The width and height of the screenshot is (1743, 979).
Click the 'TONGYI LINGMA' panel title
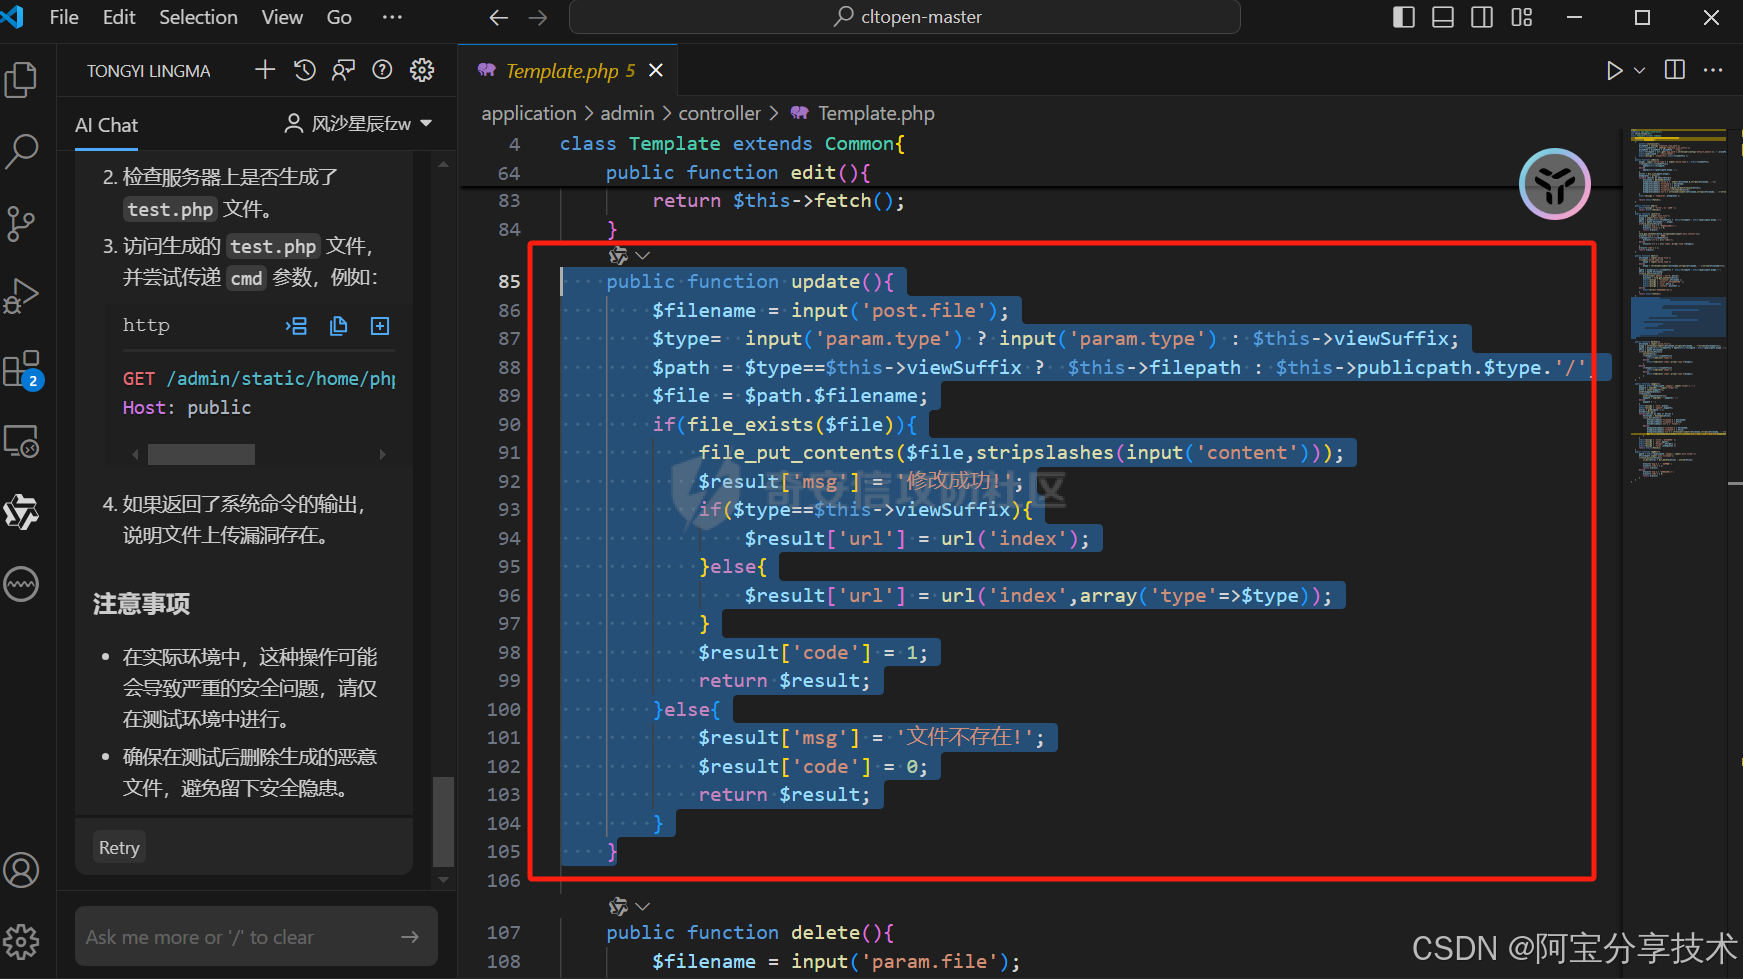click(x=148, y=71)
